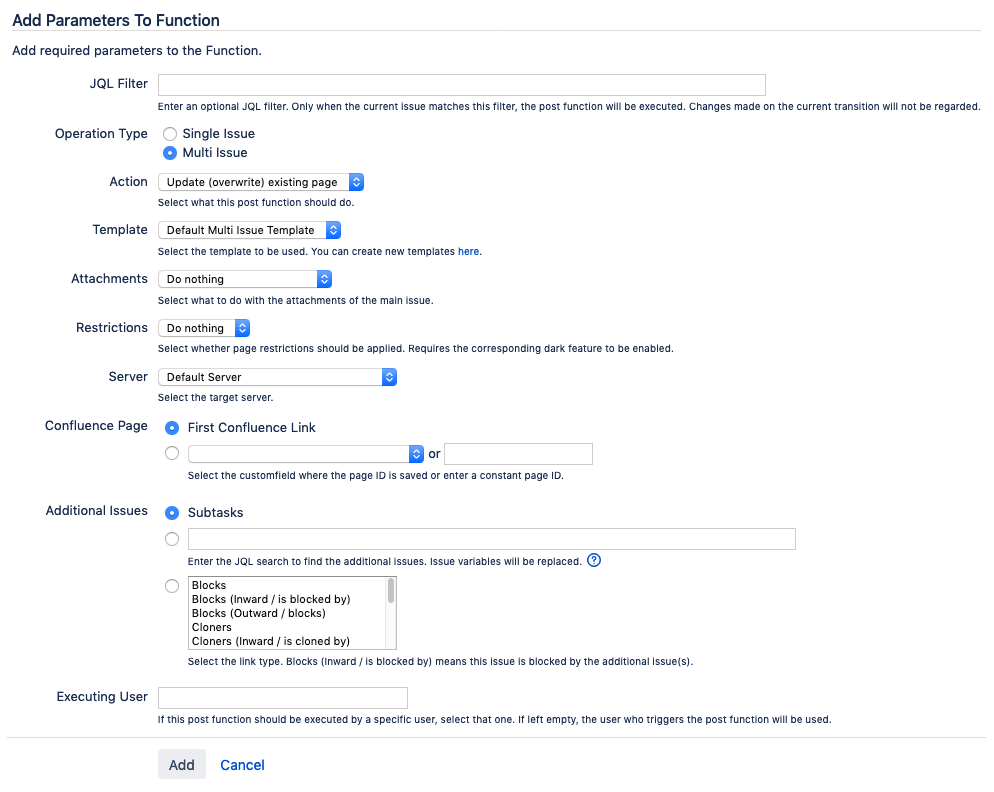Click the JQL help question mark icon
This screenshot has width=994, height=792.
point(594,561)
